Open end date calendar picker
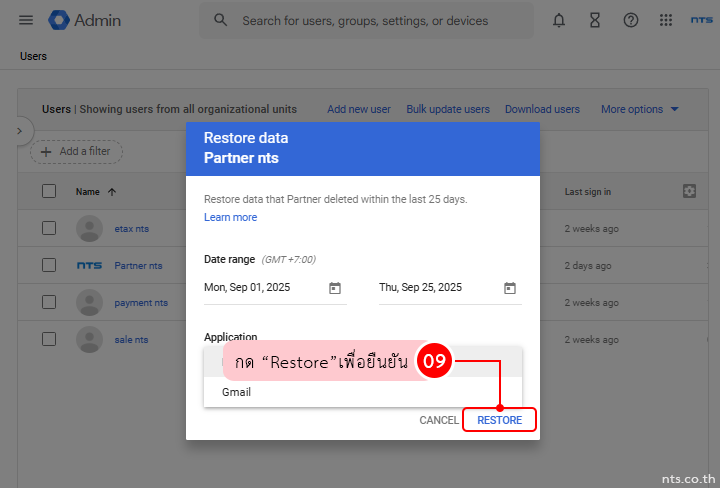 click(x=510, y=288)
